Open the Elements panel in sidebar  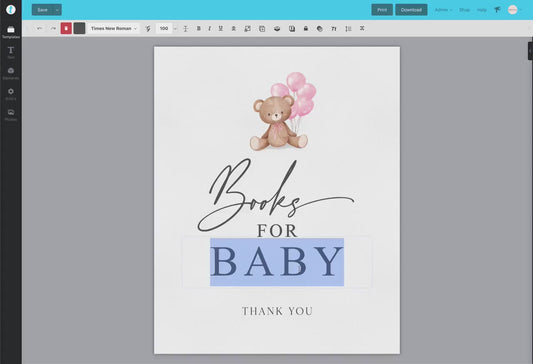pyautogui.click(x=11, y=73)
